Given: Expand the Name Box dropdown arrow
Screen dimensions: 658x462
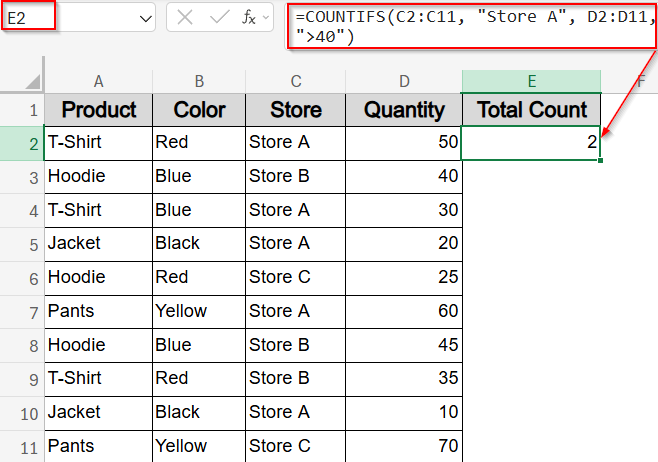Looking at the screenshot, I should tap(146, 18).
